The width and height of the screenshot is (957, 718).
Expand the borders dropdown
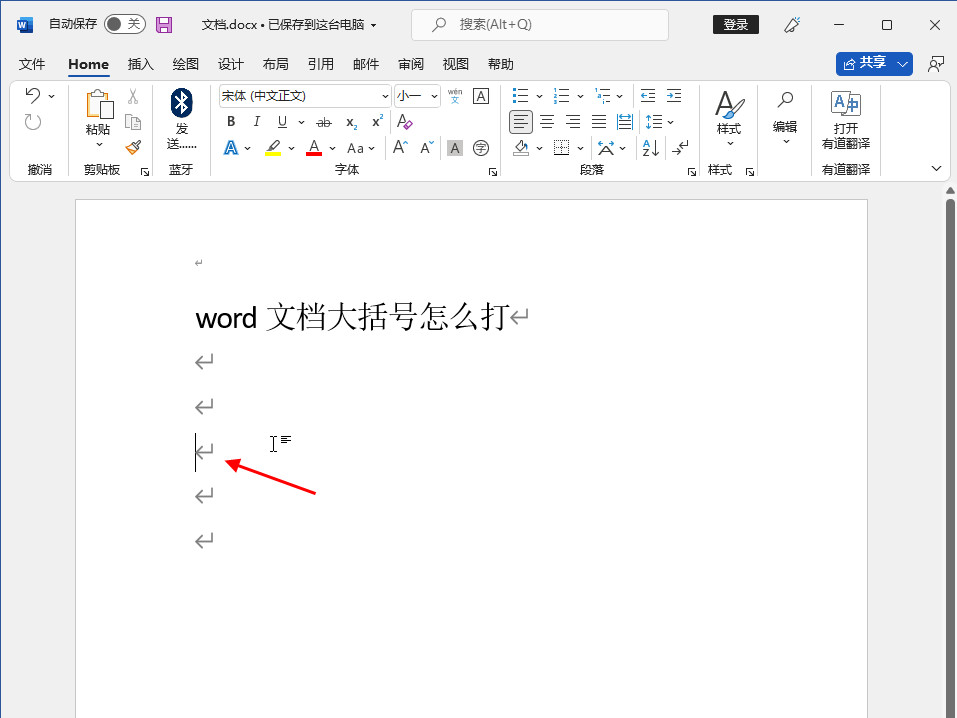click(580, 148)
